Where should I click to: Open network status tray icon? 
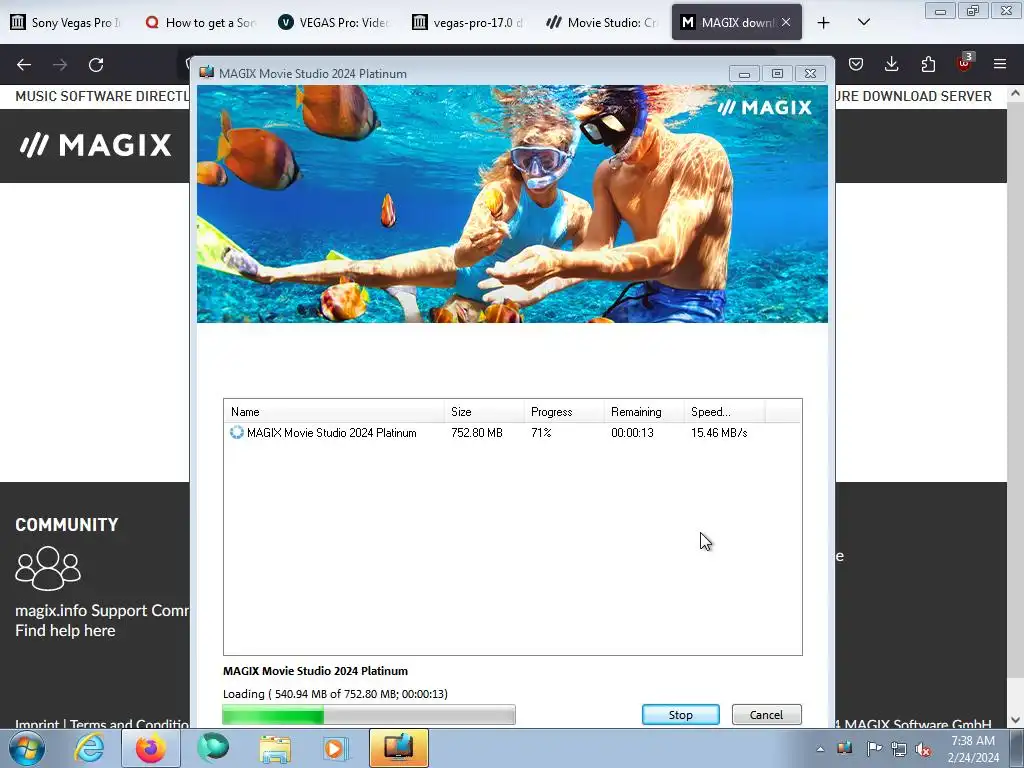point(899,749)
